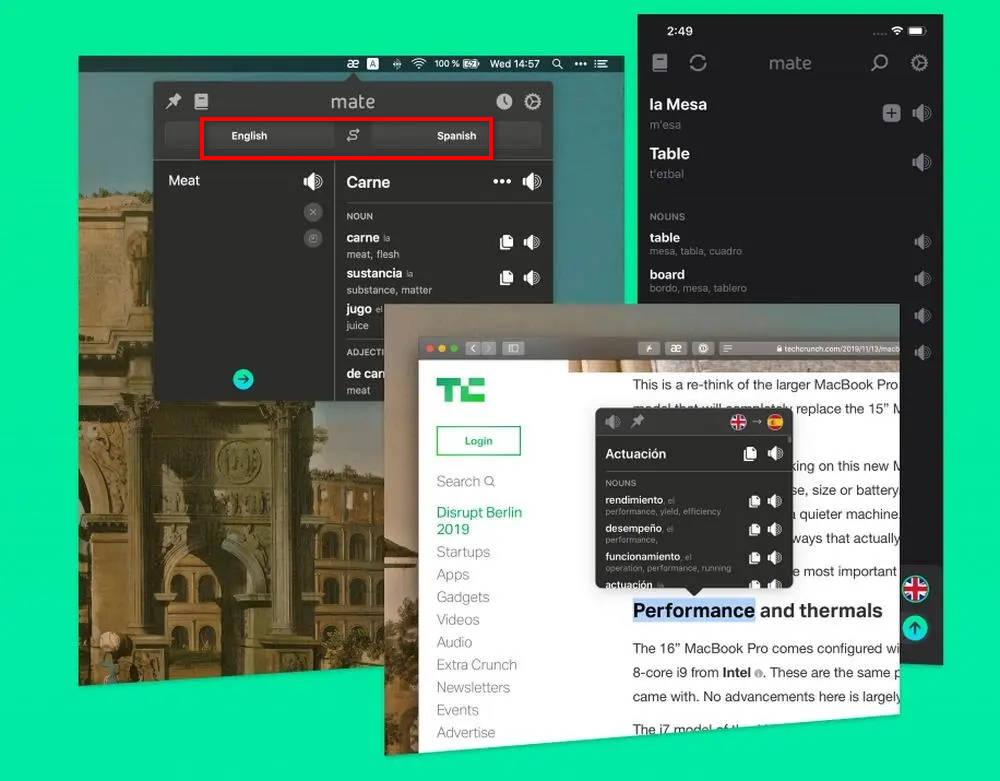Viewport: 1000px width, 781px height.
Task: Copy the 'Actuación' translation
Action: coord(750,454)
